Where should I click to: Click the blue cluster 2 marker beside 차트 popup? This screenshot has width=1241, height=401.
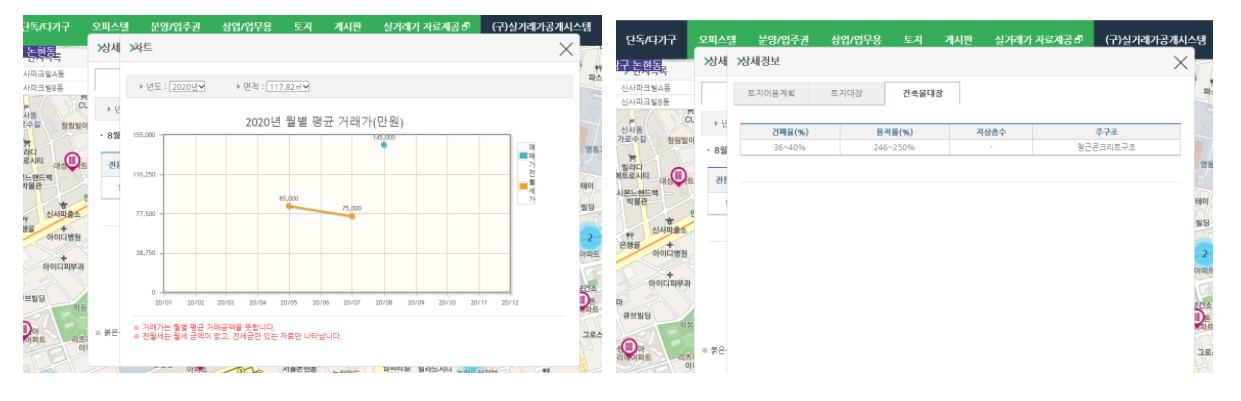tap(590, 238)
